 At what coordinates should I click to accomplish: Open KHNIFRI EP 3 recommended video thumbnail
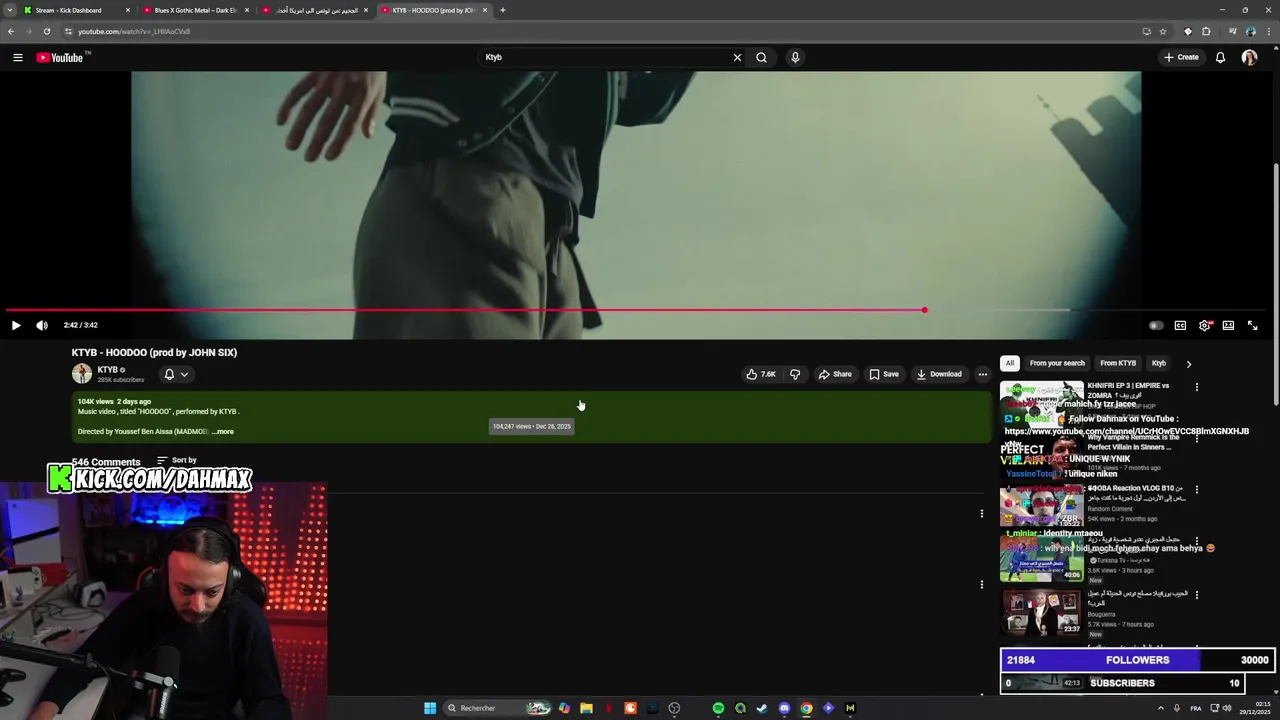pyautogui.click(x=1041, y=404)
